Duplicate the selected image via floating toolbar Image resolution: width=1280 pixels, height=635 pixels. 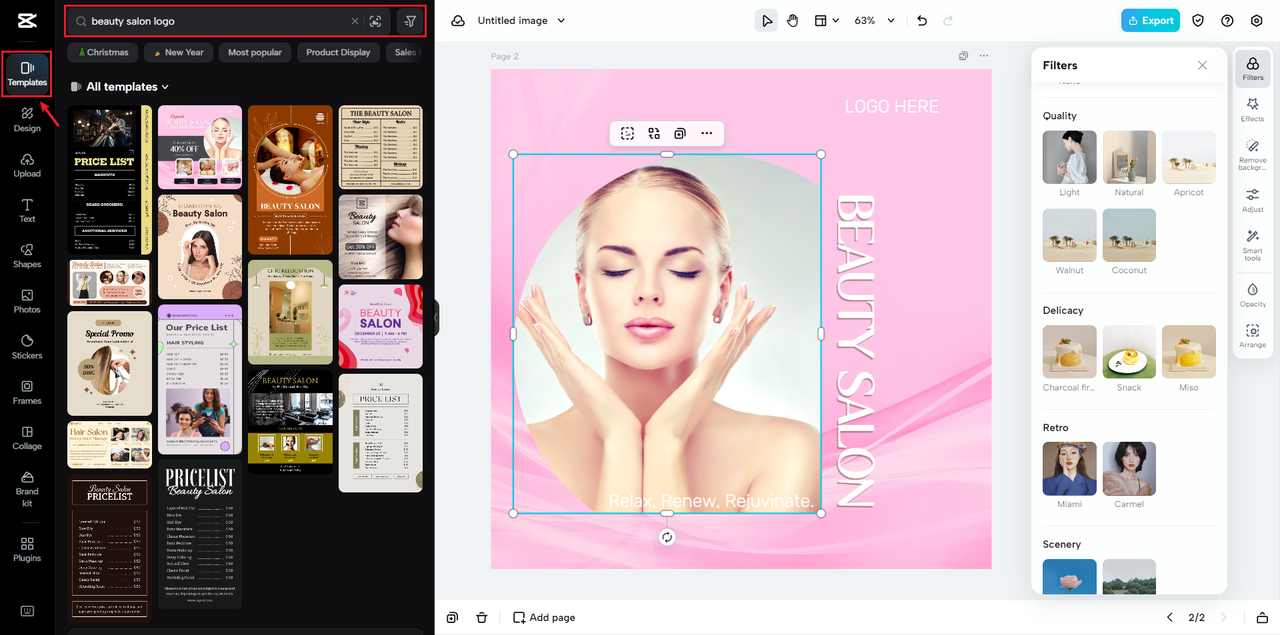coord(680,133)
